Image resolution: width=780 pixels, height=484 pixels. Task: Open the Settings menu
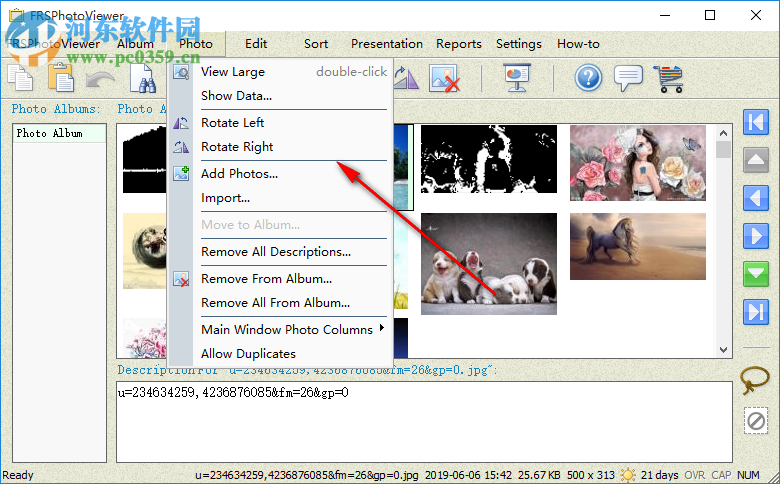518,44
